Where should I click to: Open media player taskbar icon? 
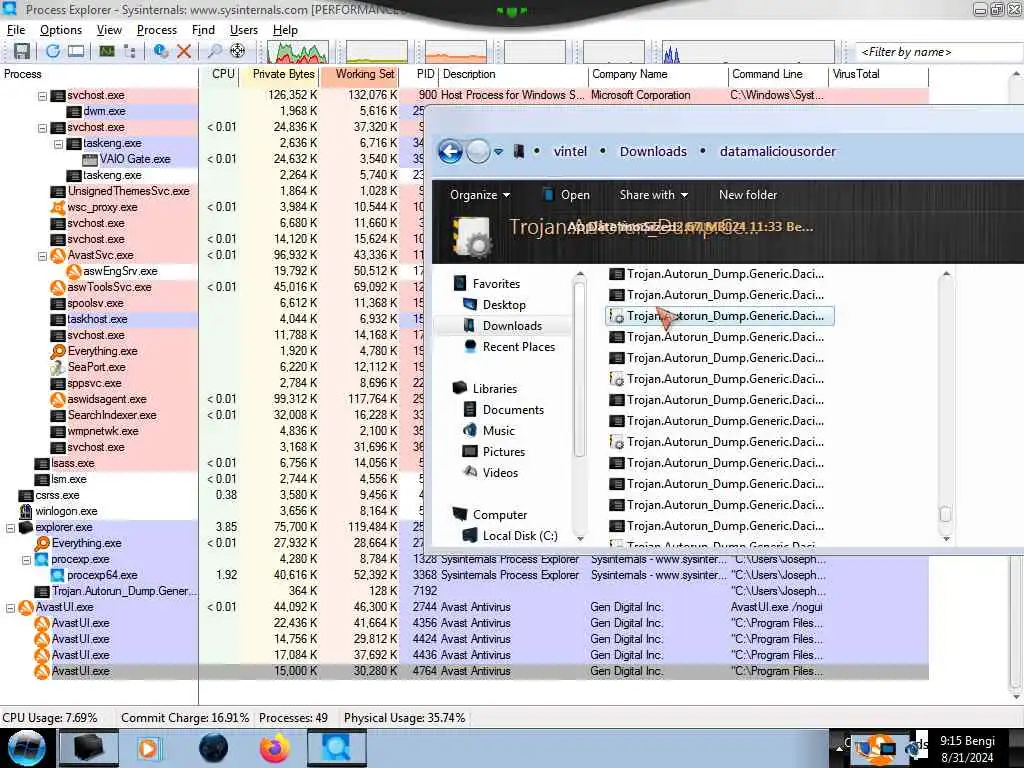click(x=148, y=748)
